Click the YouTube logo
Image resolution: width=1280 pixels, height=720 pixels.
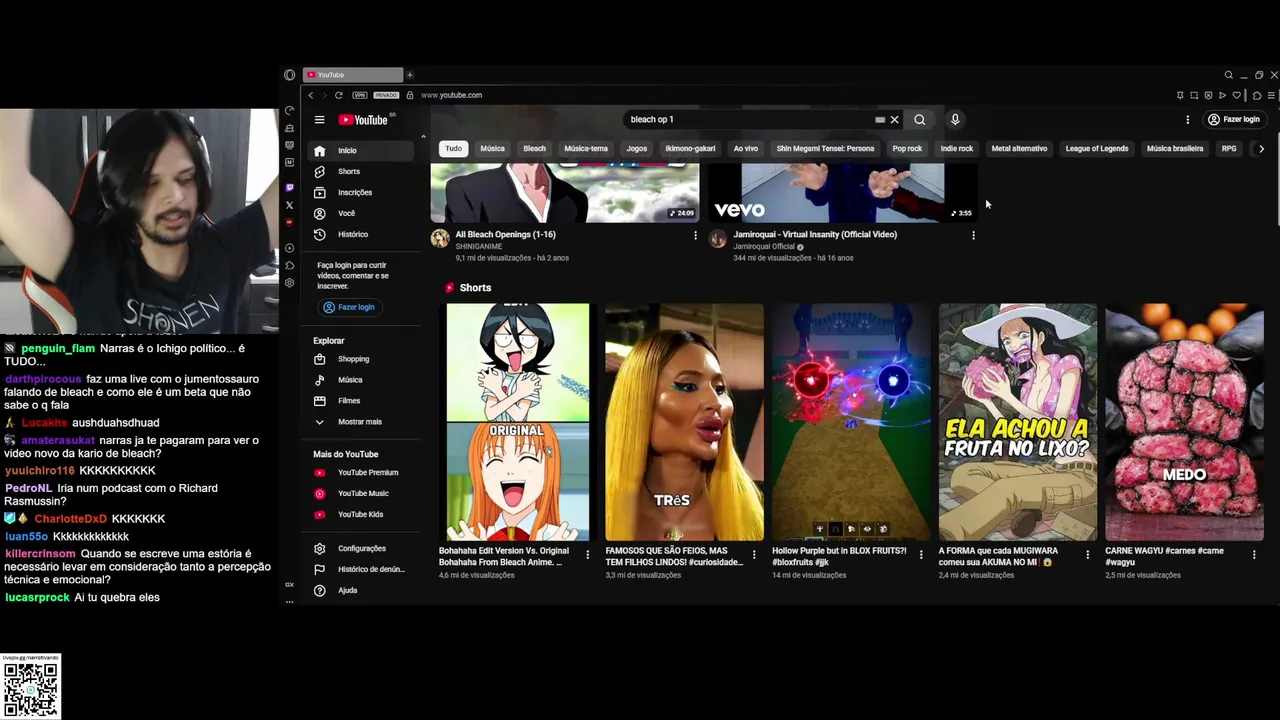pos(365,120)
